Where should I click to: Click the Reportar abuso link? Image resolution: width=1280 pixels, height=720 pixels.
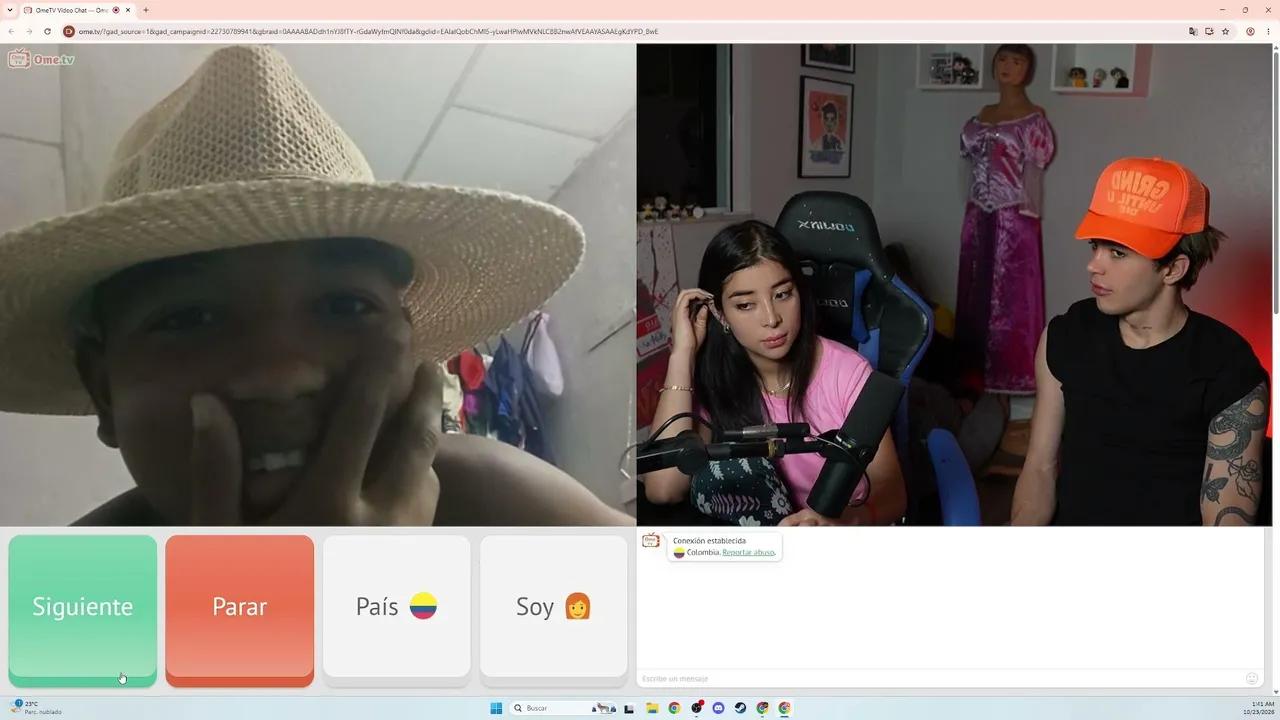point(748,552)
